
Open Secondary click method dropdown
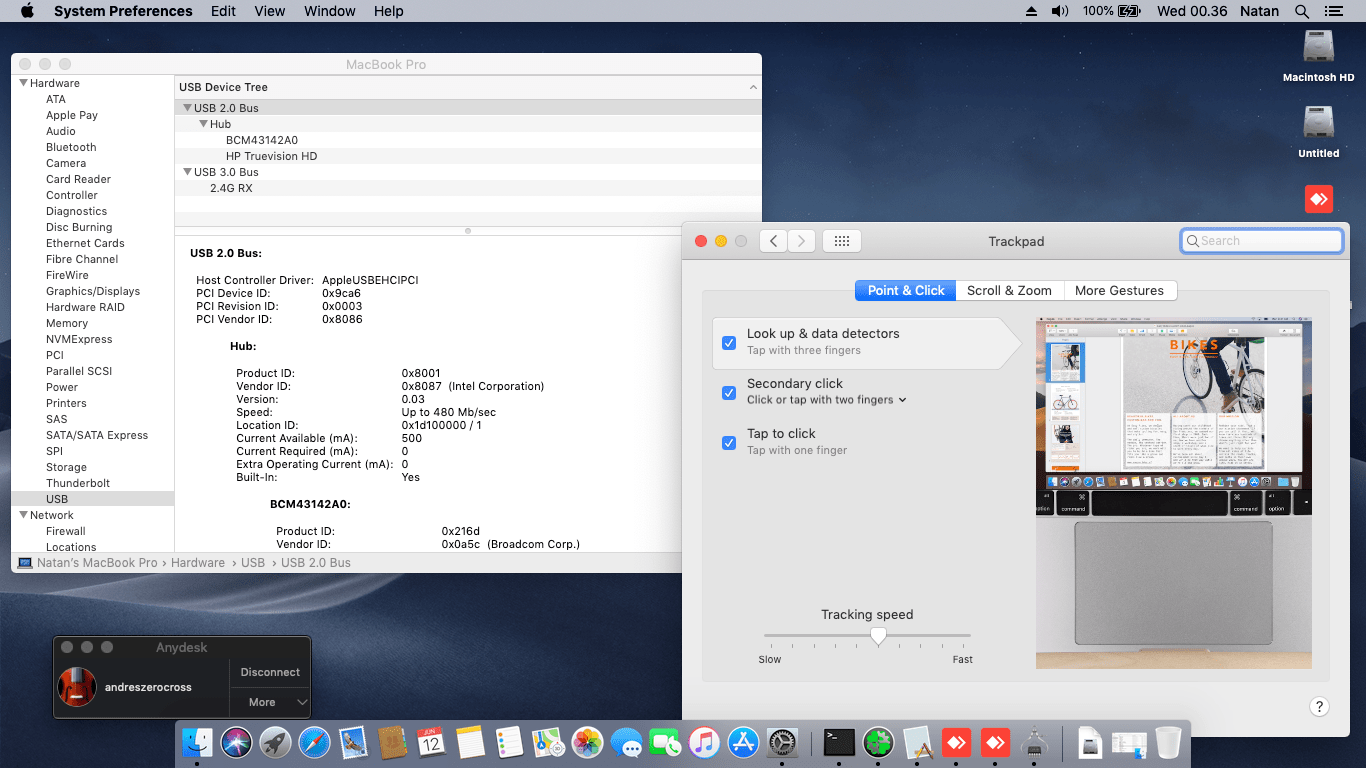click(x=827, y=400)
